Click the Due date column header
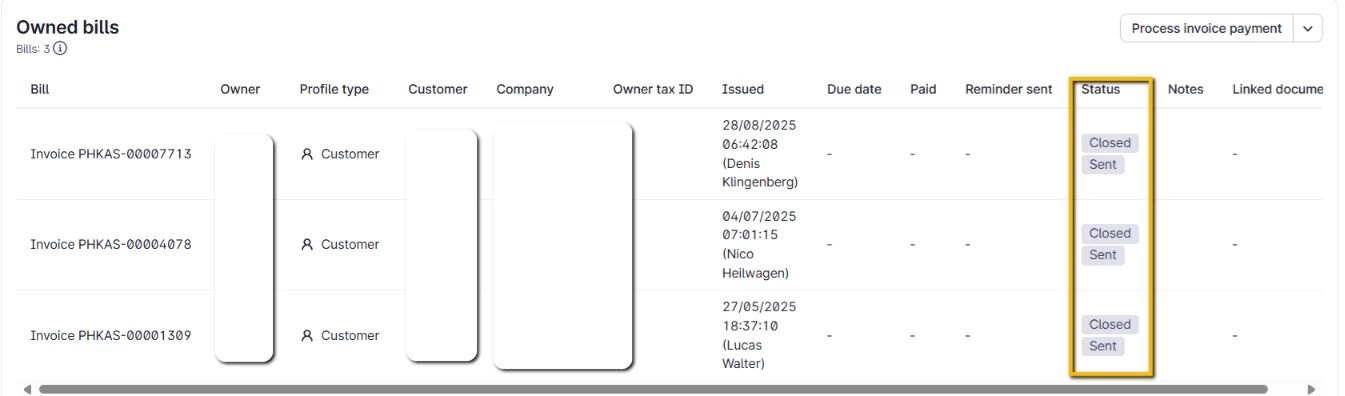 coord(854,90)
